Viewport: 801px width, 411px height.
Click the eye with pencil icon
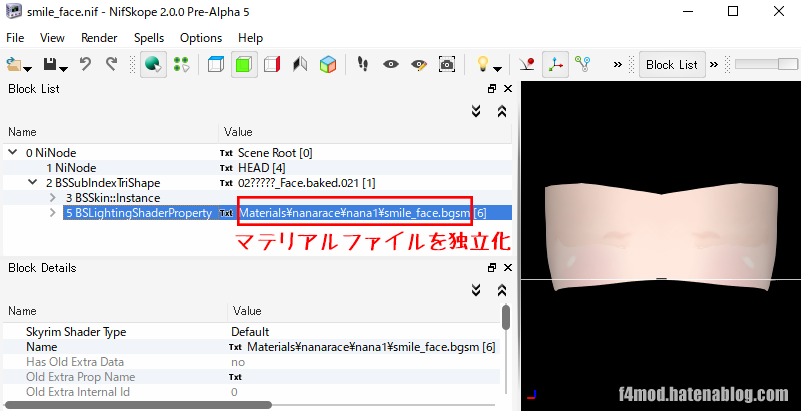[419, 64]
